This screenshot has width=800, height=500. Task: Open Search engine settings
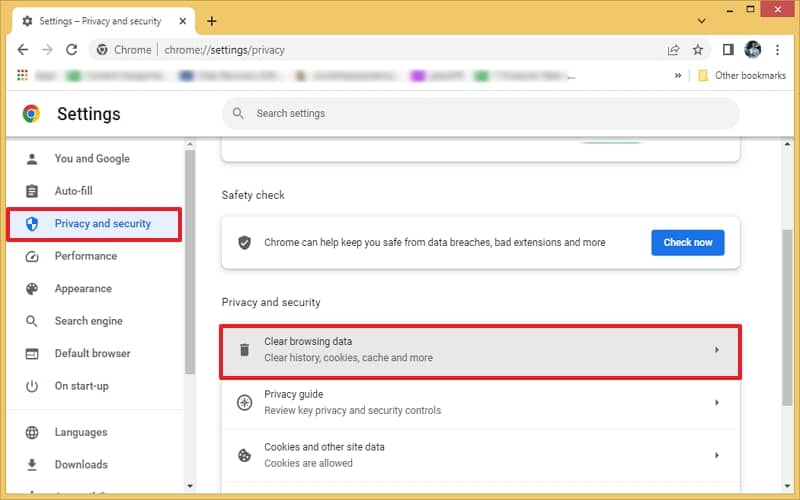click(95, 321)
